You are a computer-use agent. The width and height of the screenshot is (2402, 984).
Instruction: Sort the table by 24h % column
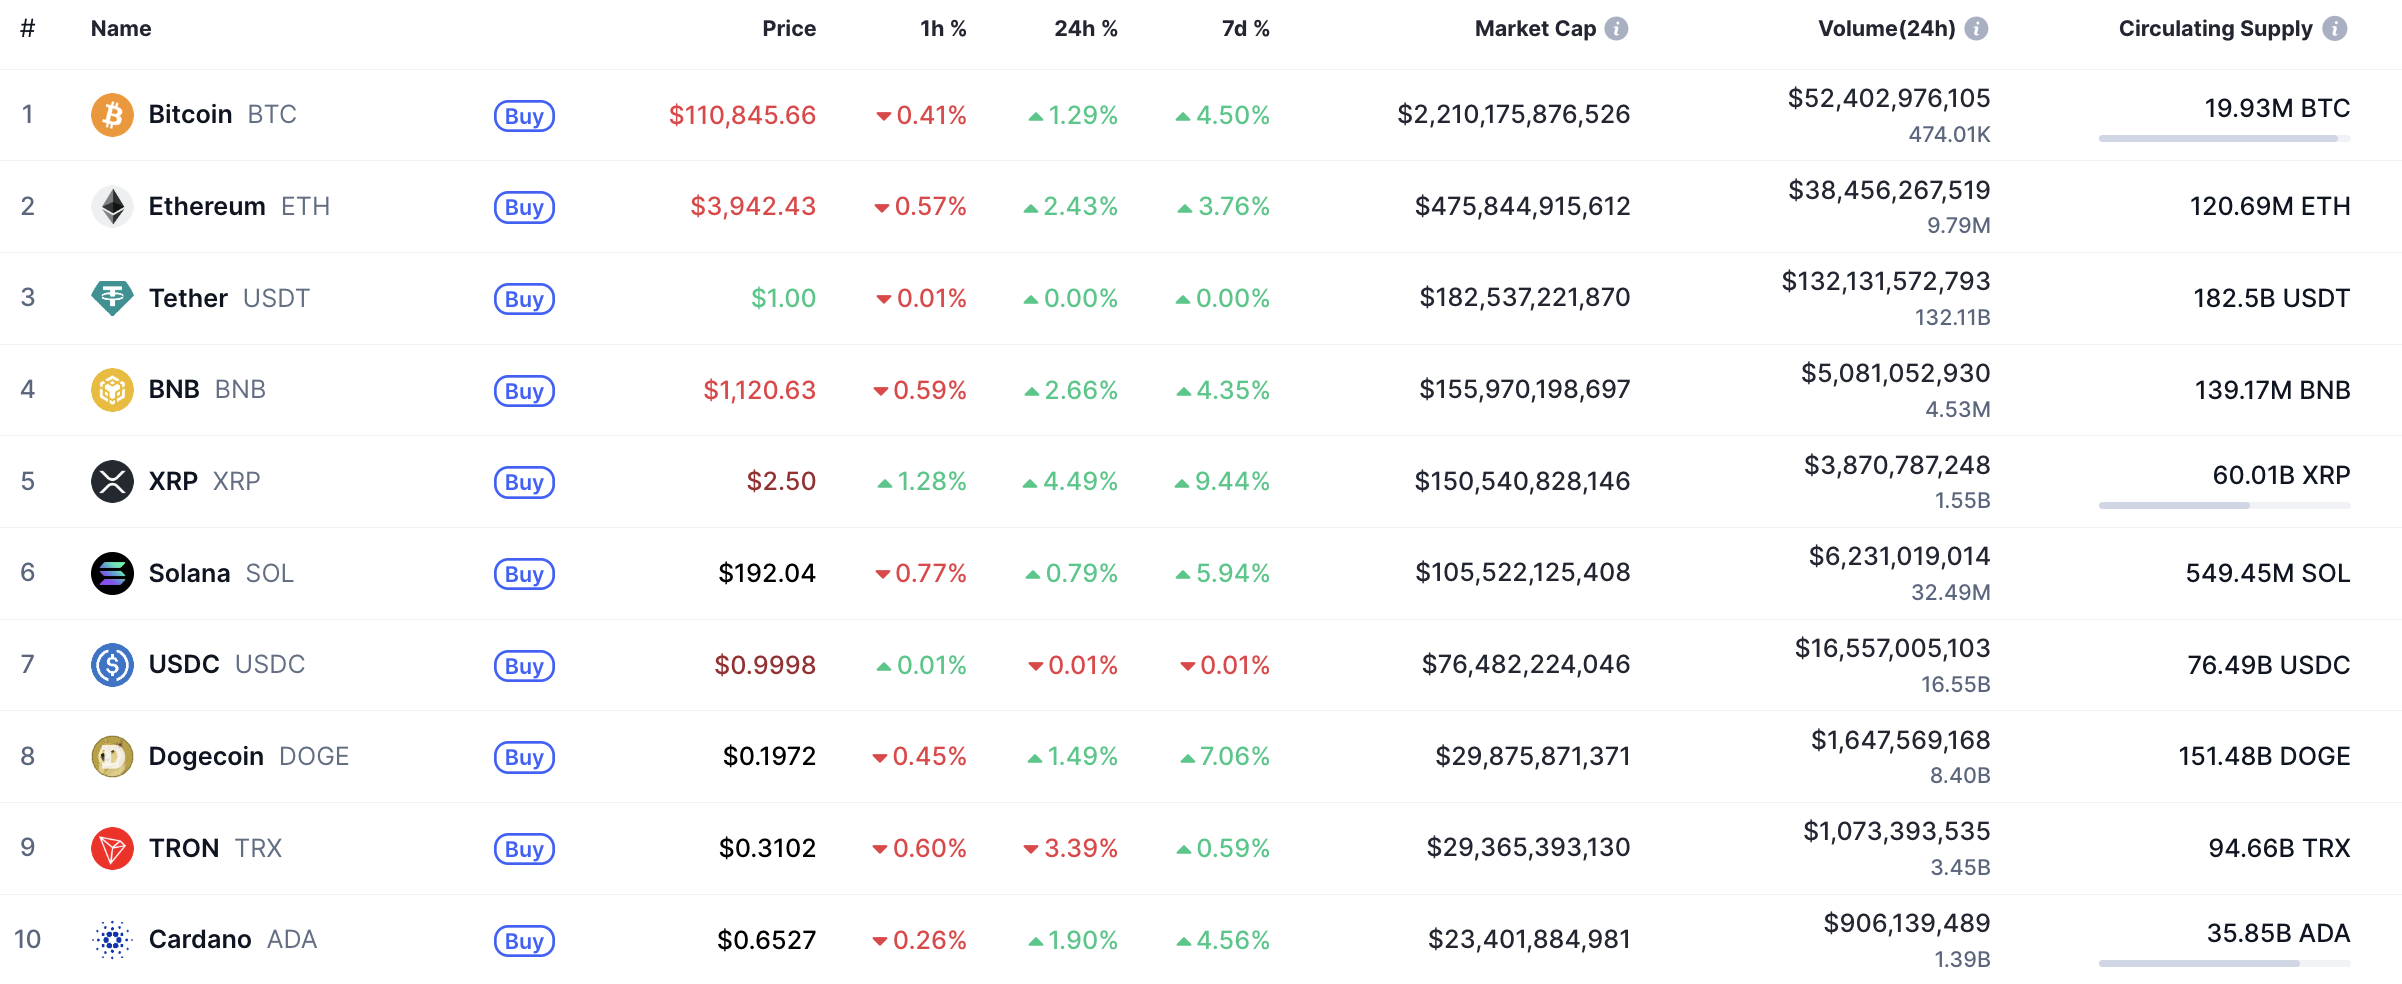[1086, 29]
